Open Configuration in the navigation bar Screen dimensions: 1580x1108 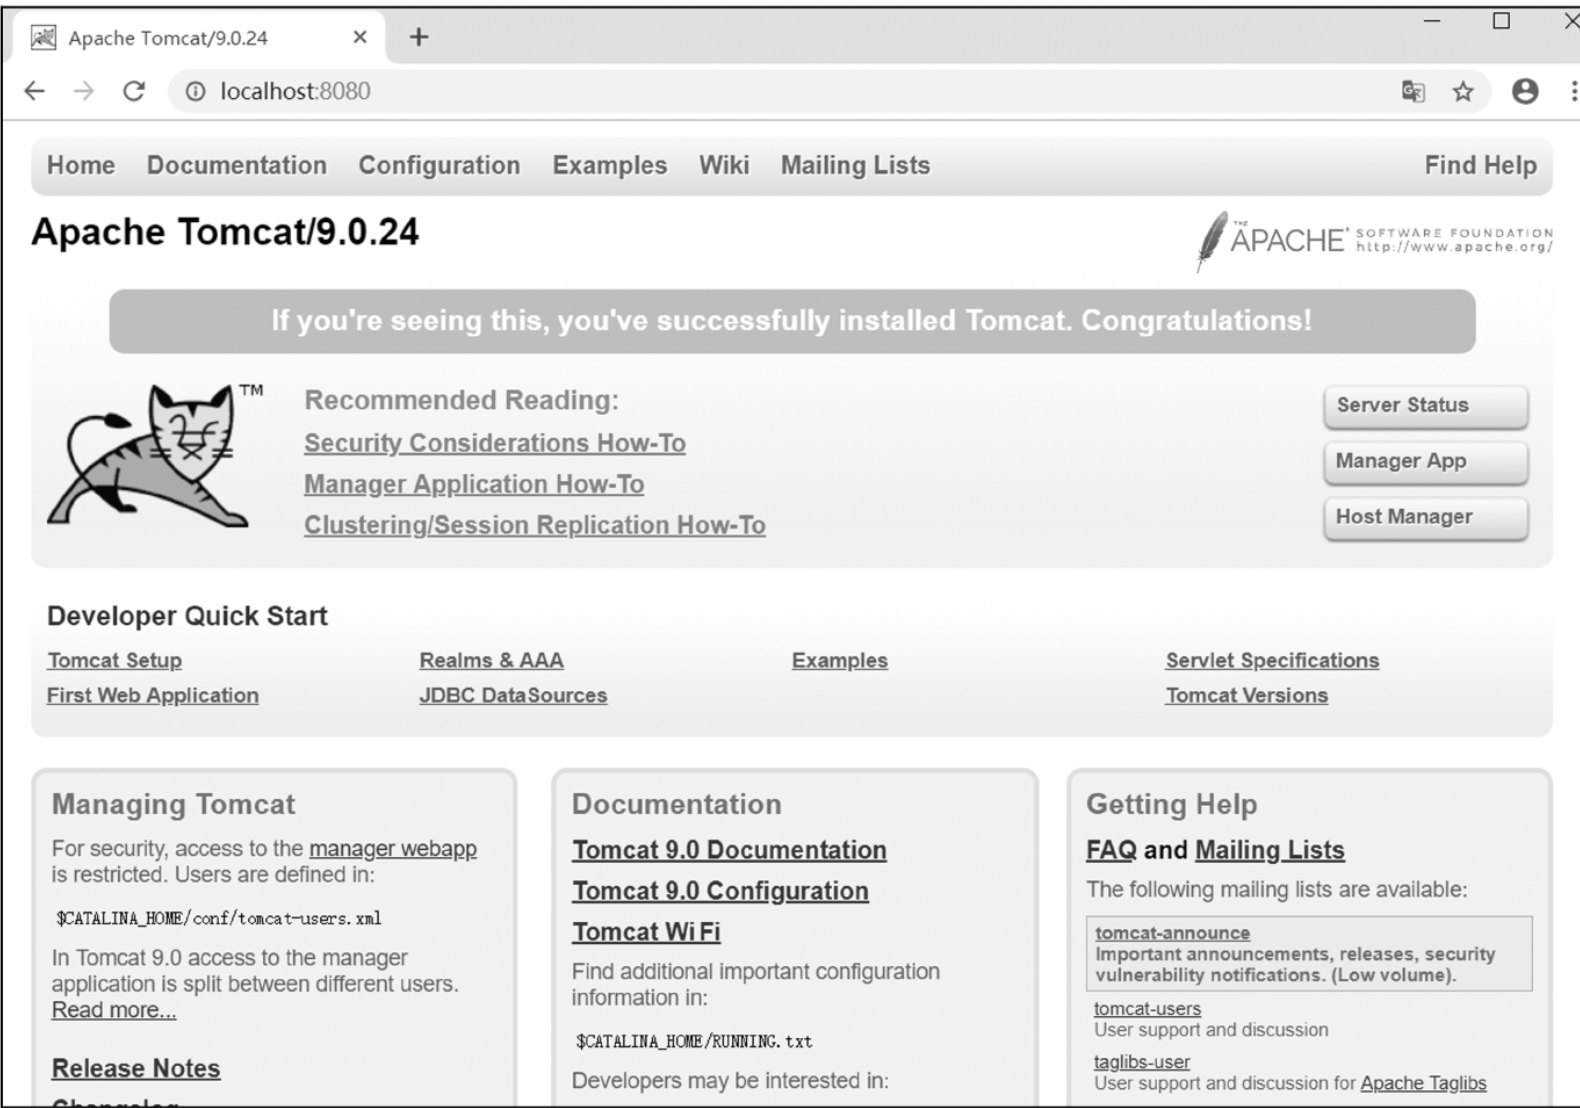click(439, 165)
